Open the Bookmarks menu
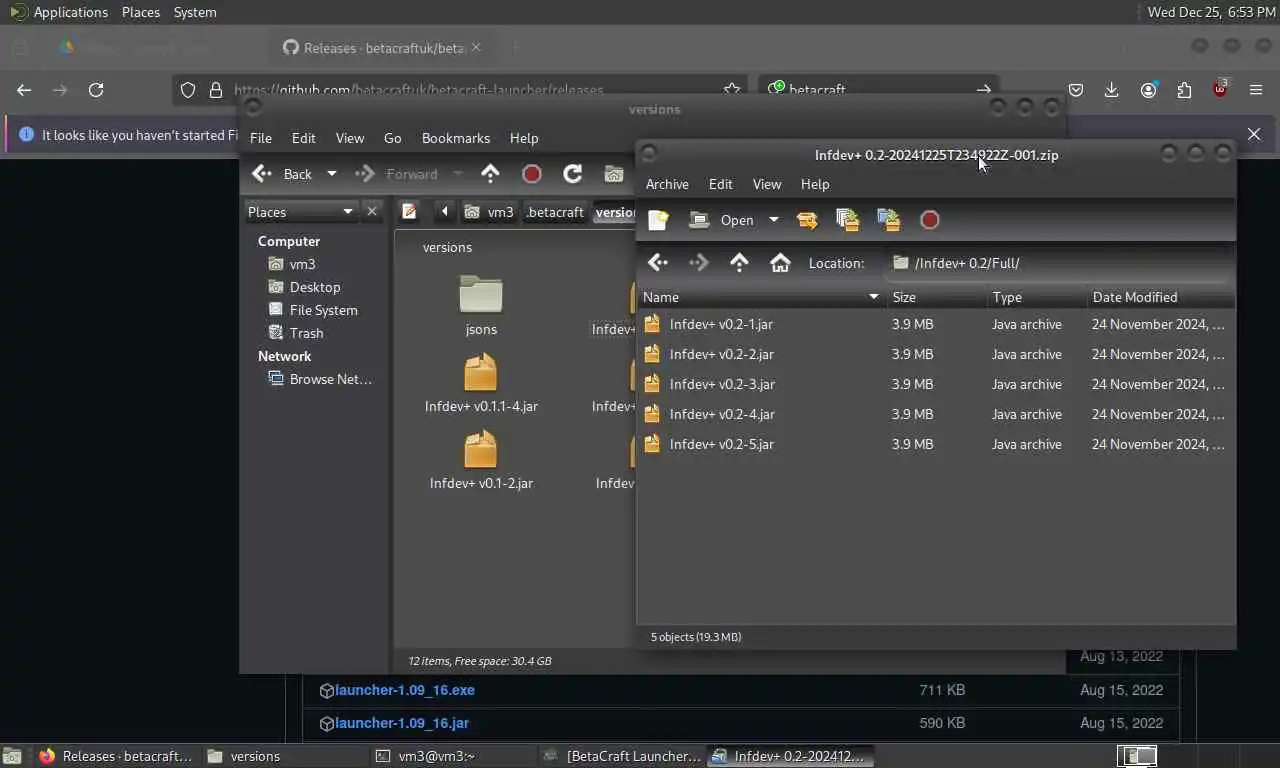The height and width of the screenshot is (768, 1280). (x=456, y=138)
